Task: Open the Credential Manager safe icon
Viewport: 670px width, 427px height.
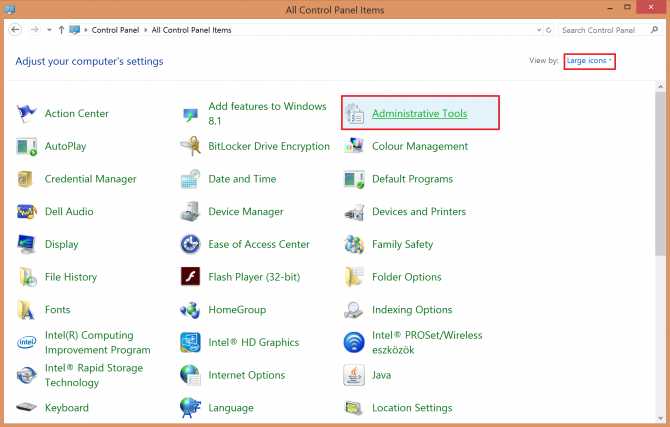Action: pyautogui.click(x=25, y=179)
